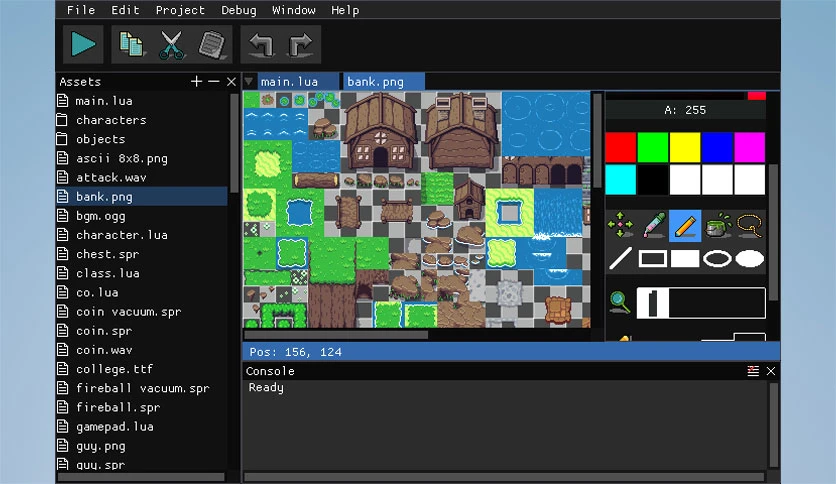The width and height of the screenshot is (836, 484).
Task: Switch to the bank.png tab
Action: tap(384, 82)
